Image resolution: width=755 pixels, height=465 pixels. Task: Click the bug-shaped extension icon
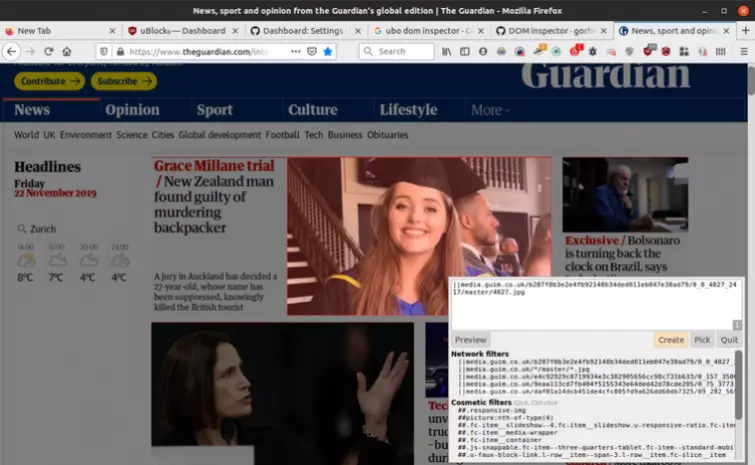(x=593, y=52)
